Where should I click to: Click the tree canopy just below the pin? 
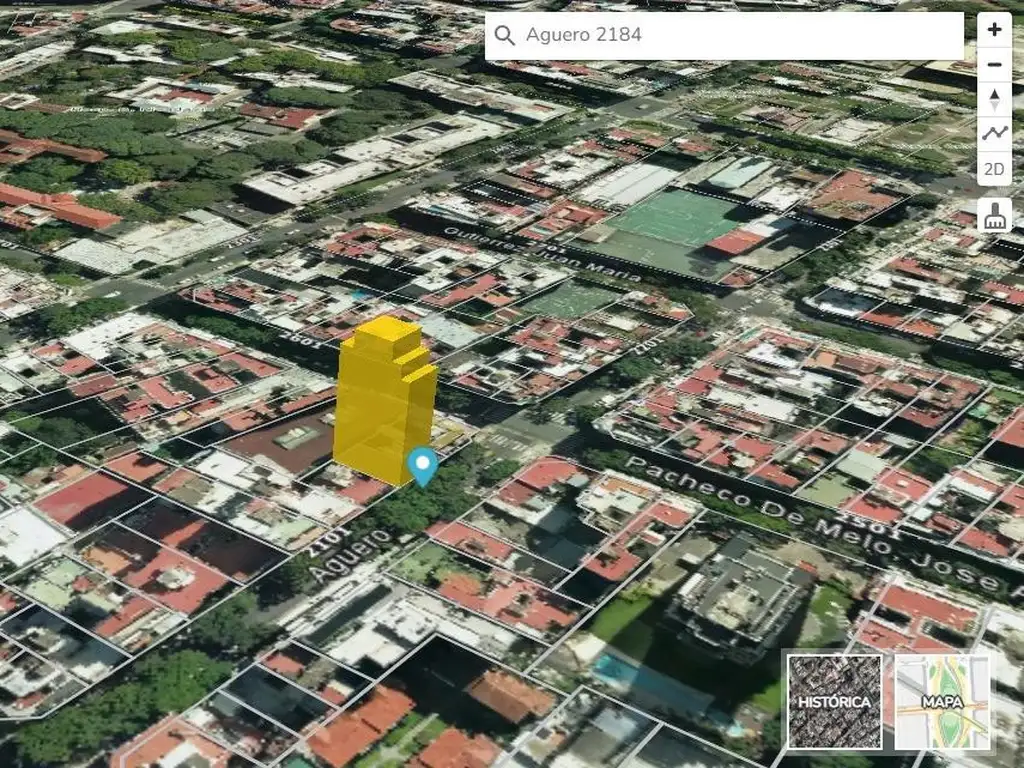pos(420,505)
